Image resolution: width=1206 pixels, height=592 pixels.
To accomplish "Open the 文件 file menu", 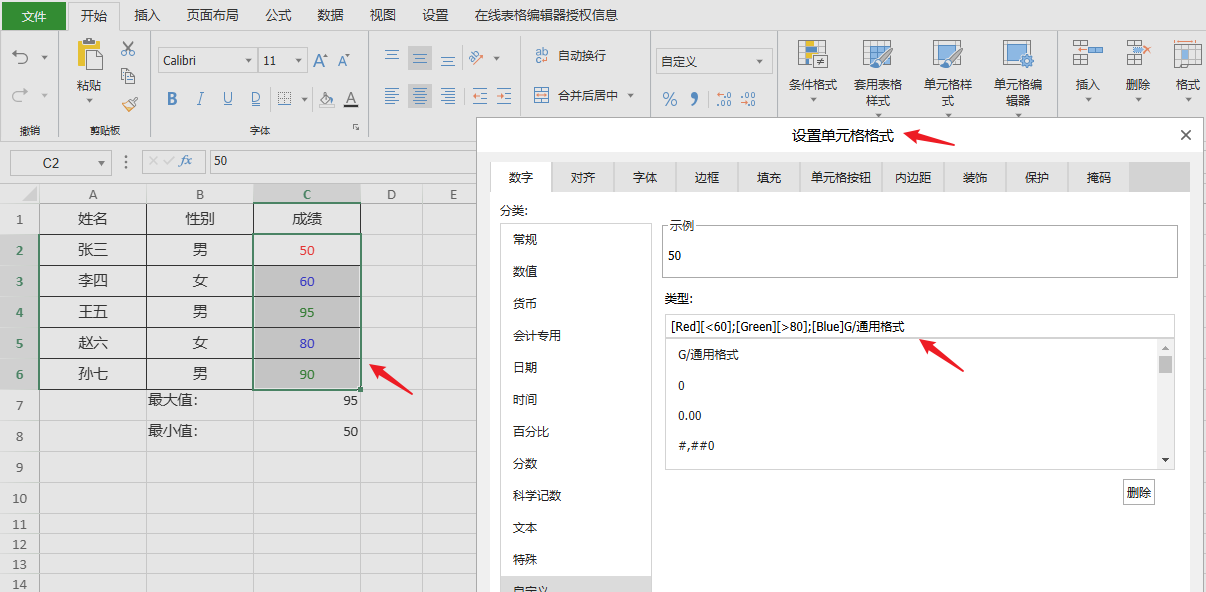I will pos(34,15).
